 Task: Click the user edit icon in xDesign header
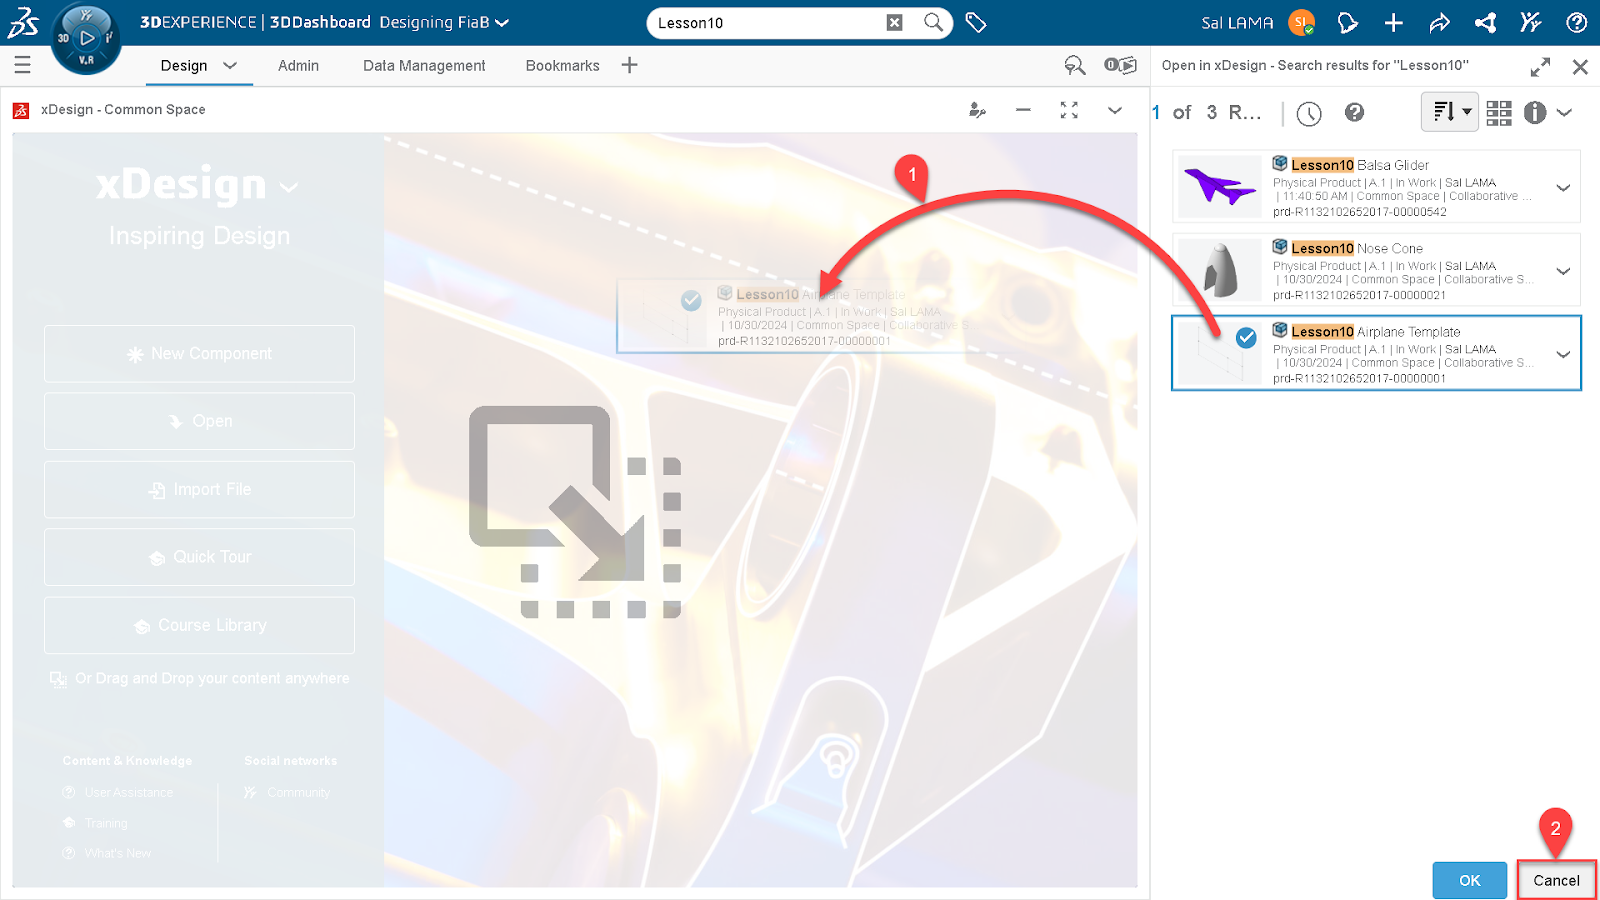coord(977,110)
